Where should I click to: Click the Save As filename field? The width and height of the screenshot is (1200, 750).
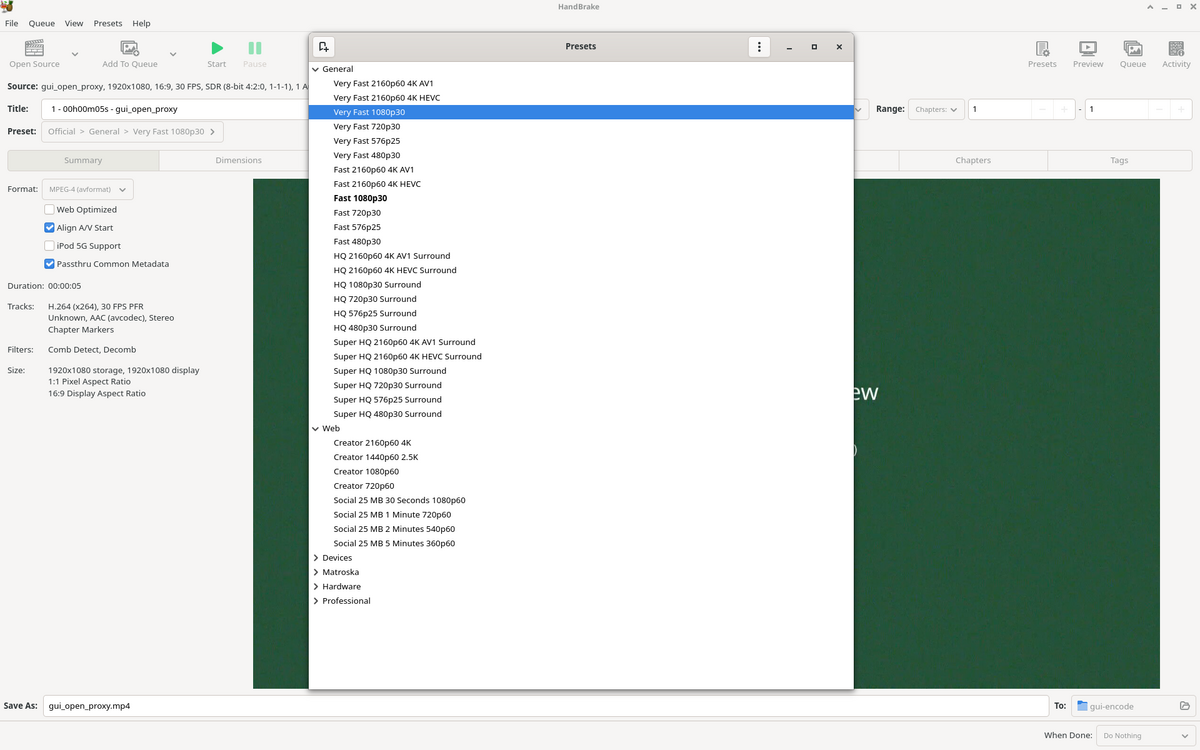pos(546,706)
